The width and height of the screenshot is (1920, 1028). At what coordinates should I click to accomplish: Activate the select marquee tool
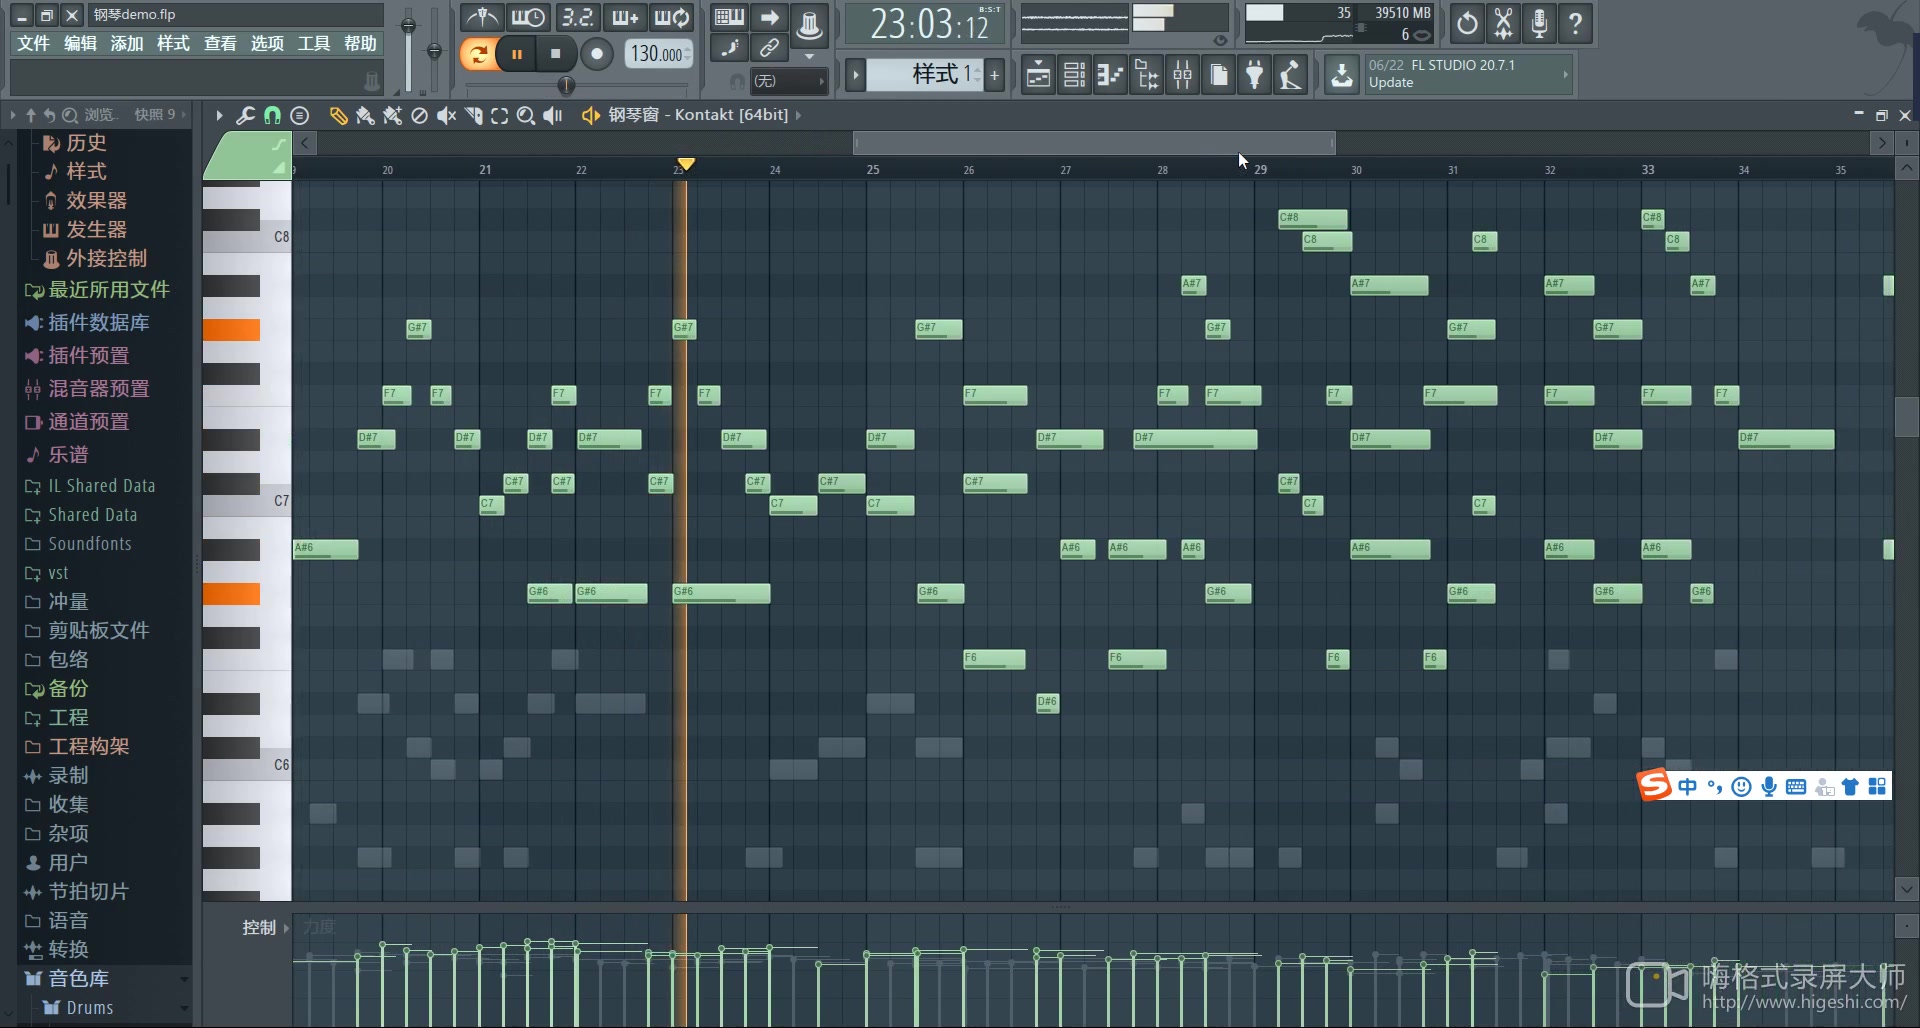click(x=499, y=116)
